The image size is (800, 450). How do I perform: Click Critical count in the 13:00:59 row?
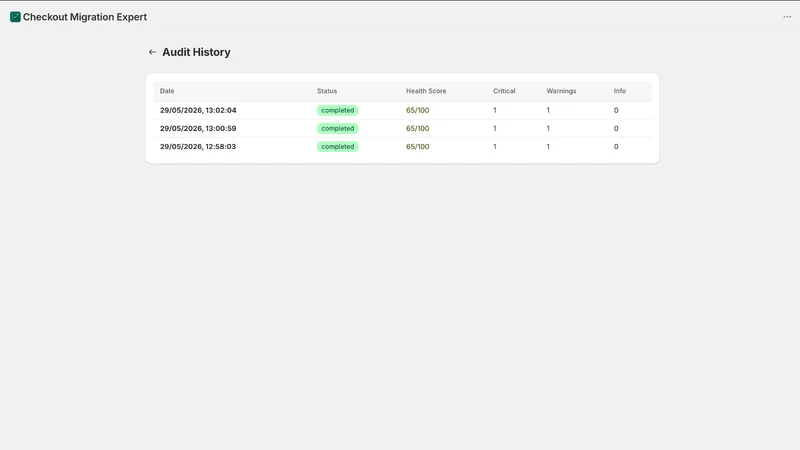(x=495, y=129)
